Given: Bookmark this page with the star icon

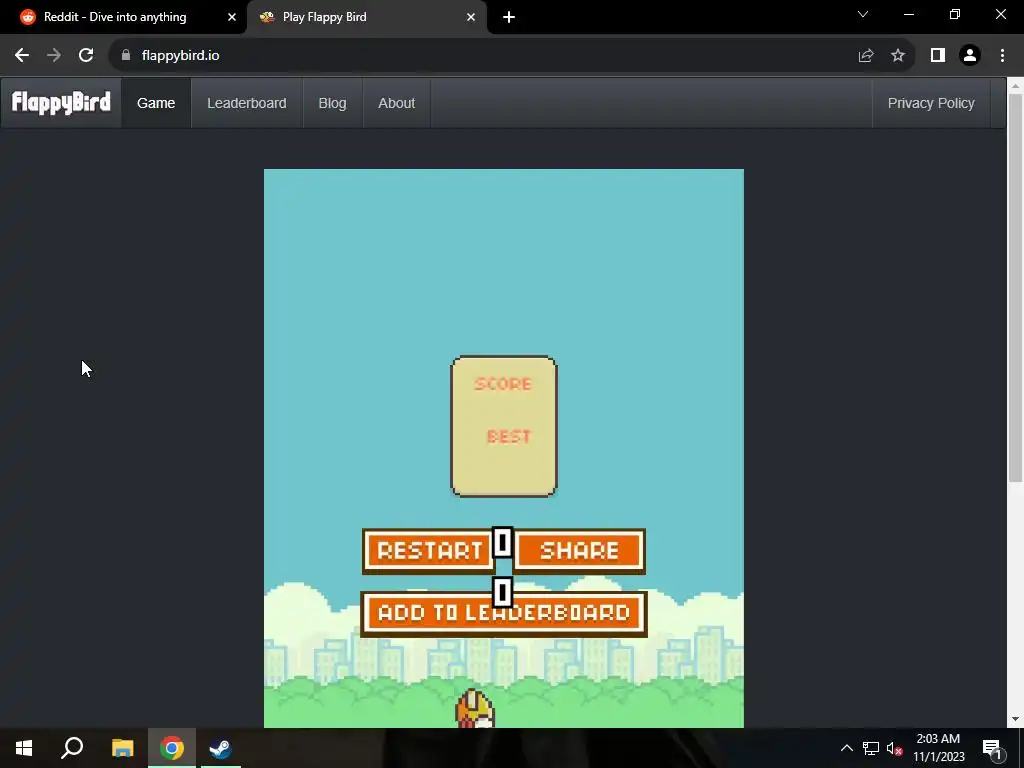Looking at the screenshot, I should [898, 56].
